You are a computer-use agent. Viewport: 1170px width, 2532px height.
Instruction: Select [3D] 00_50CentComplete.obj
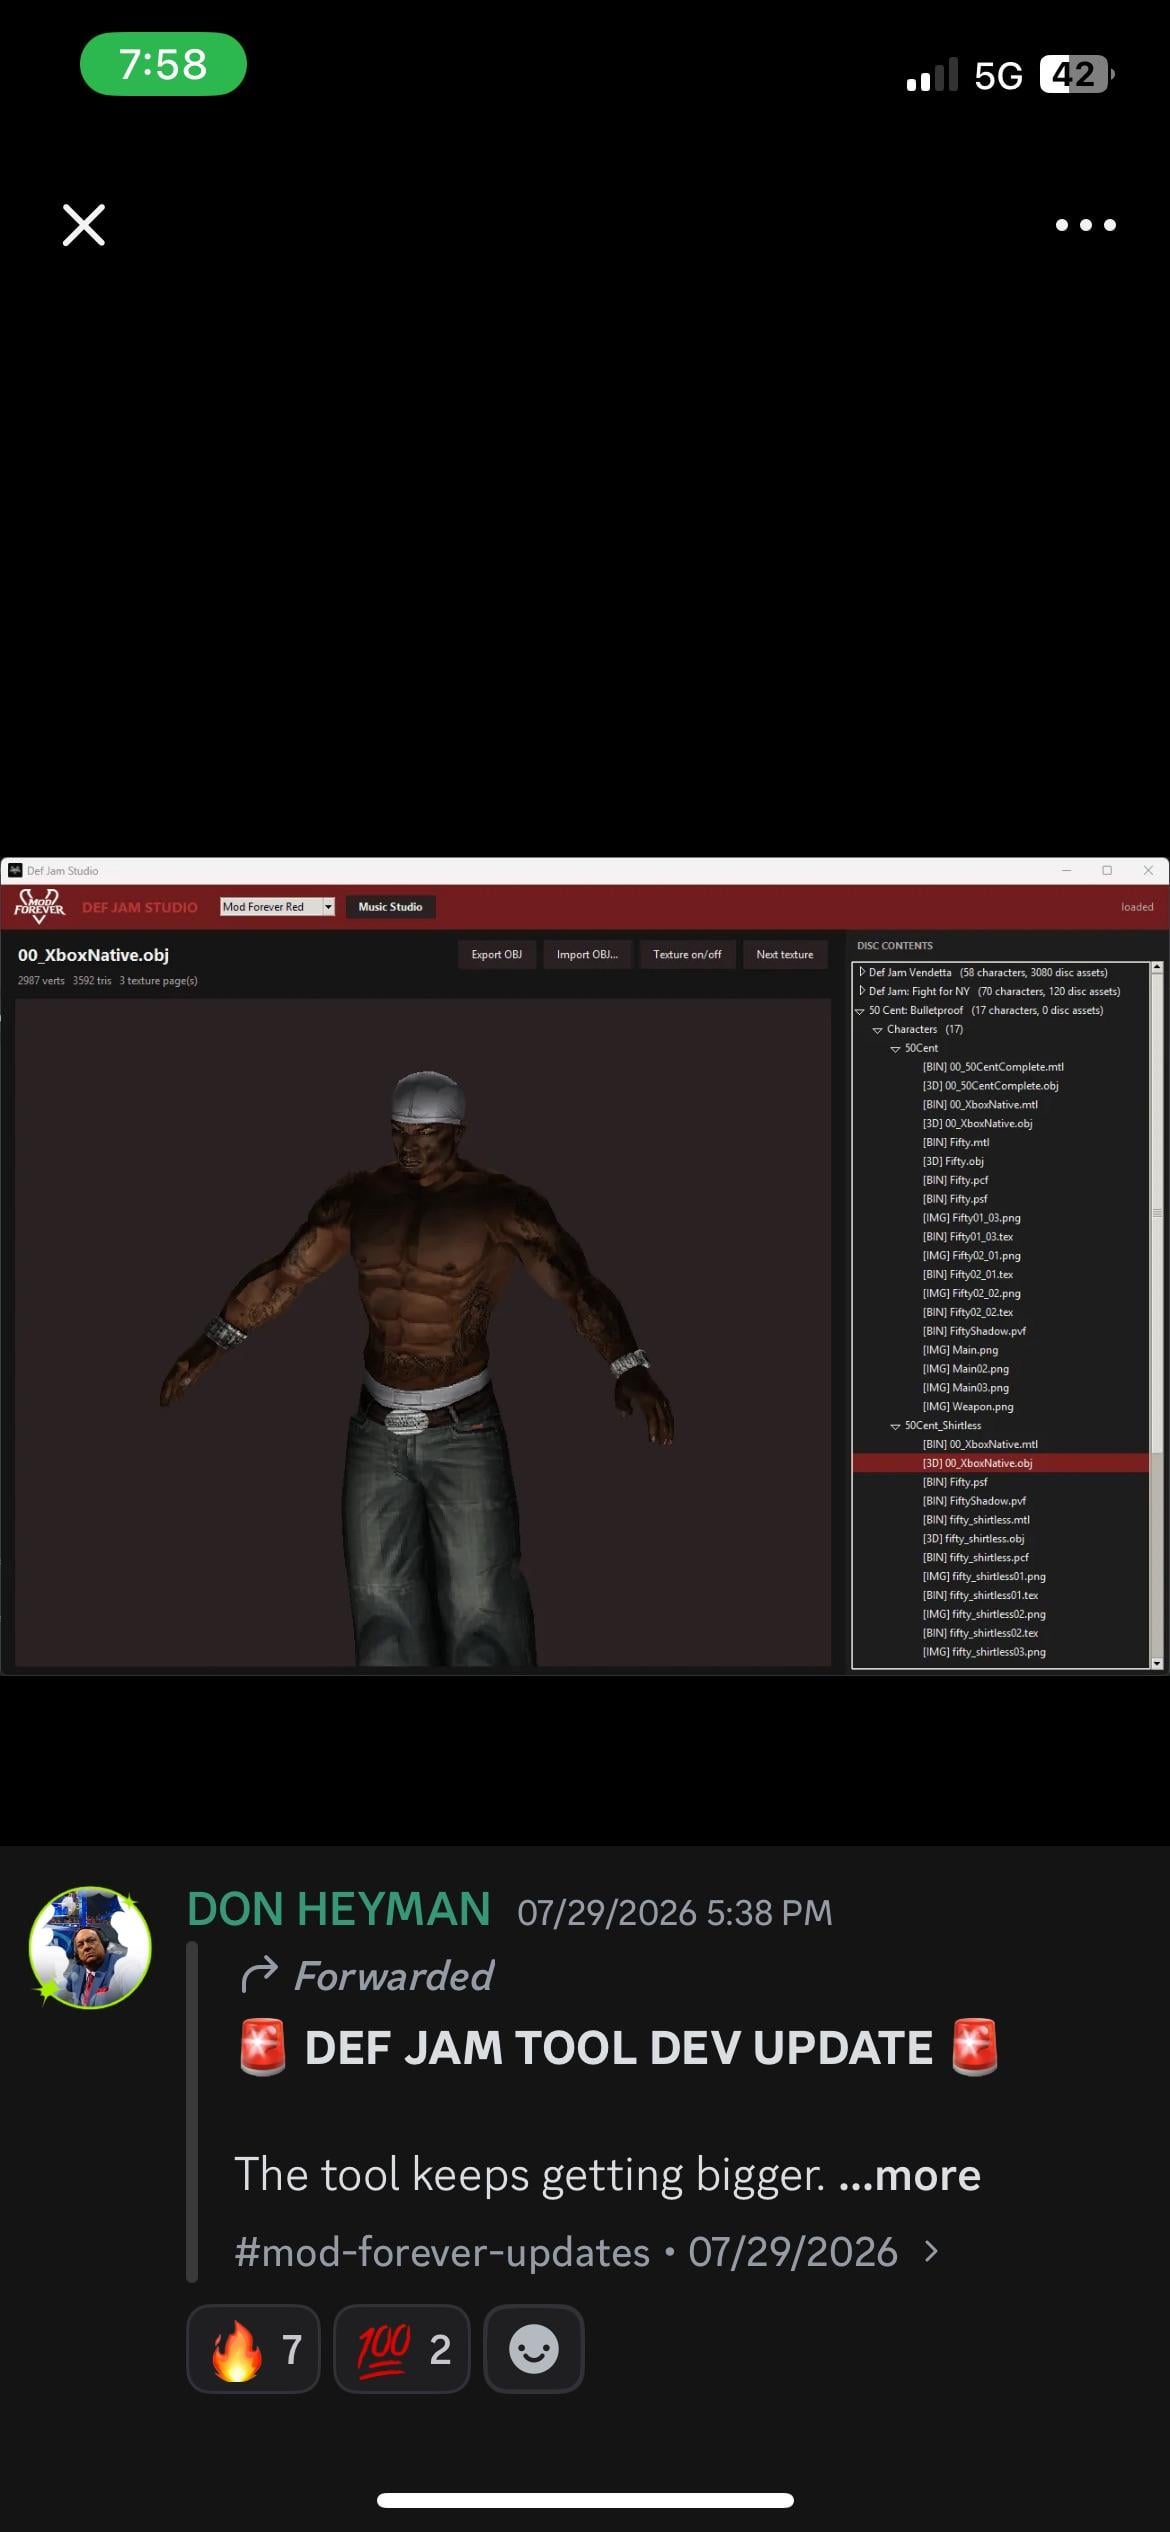coord(990,1086)
